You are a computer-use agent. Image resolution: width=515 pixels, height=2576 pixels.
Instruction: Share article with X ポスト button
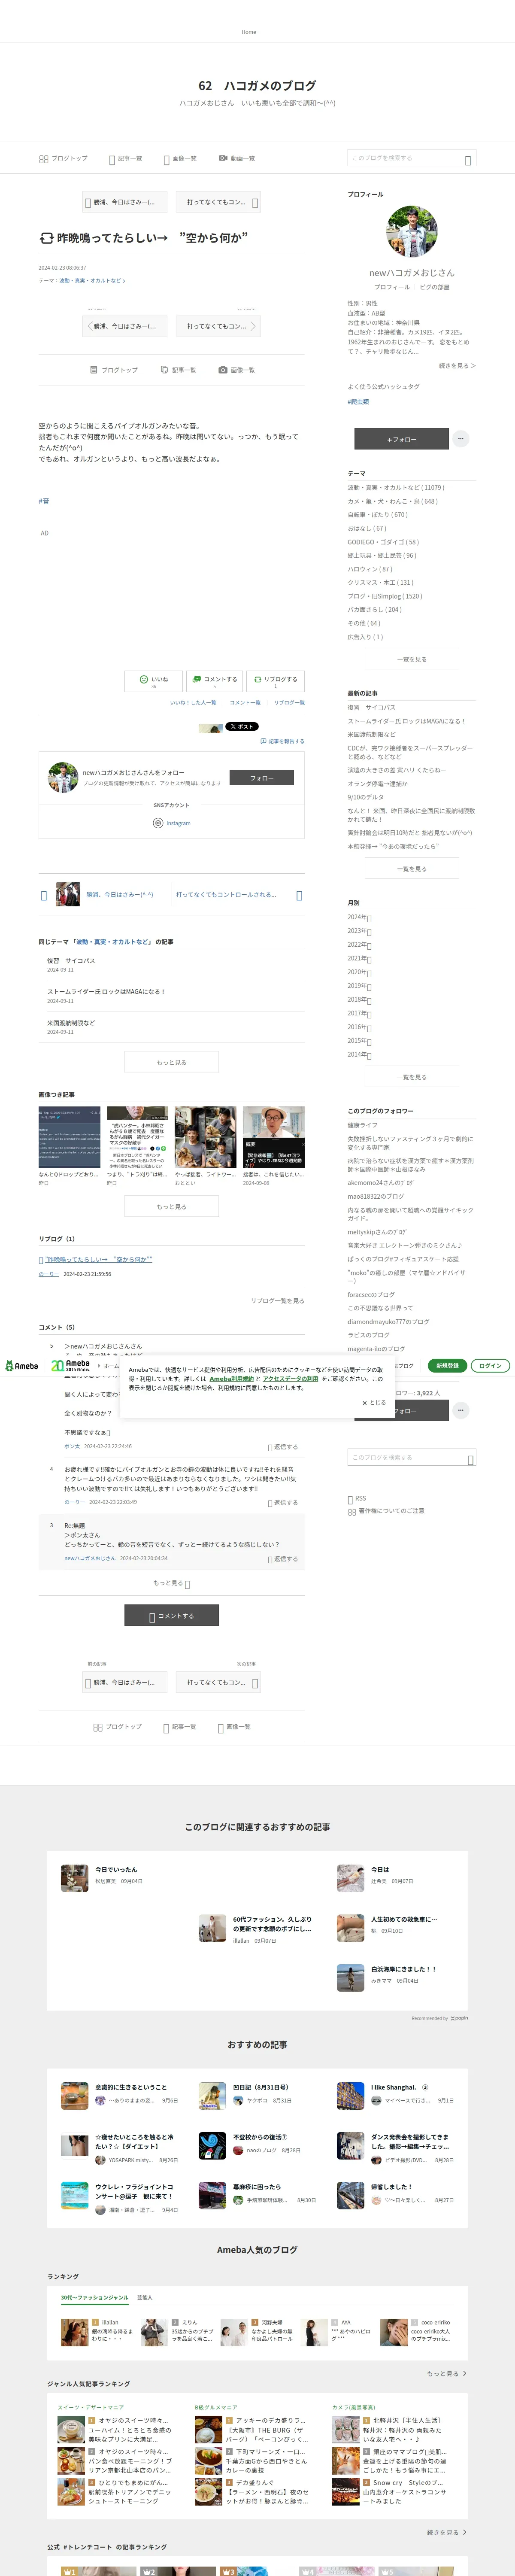click(241, 727)
